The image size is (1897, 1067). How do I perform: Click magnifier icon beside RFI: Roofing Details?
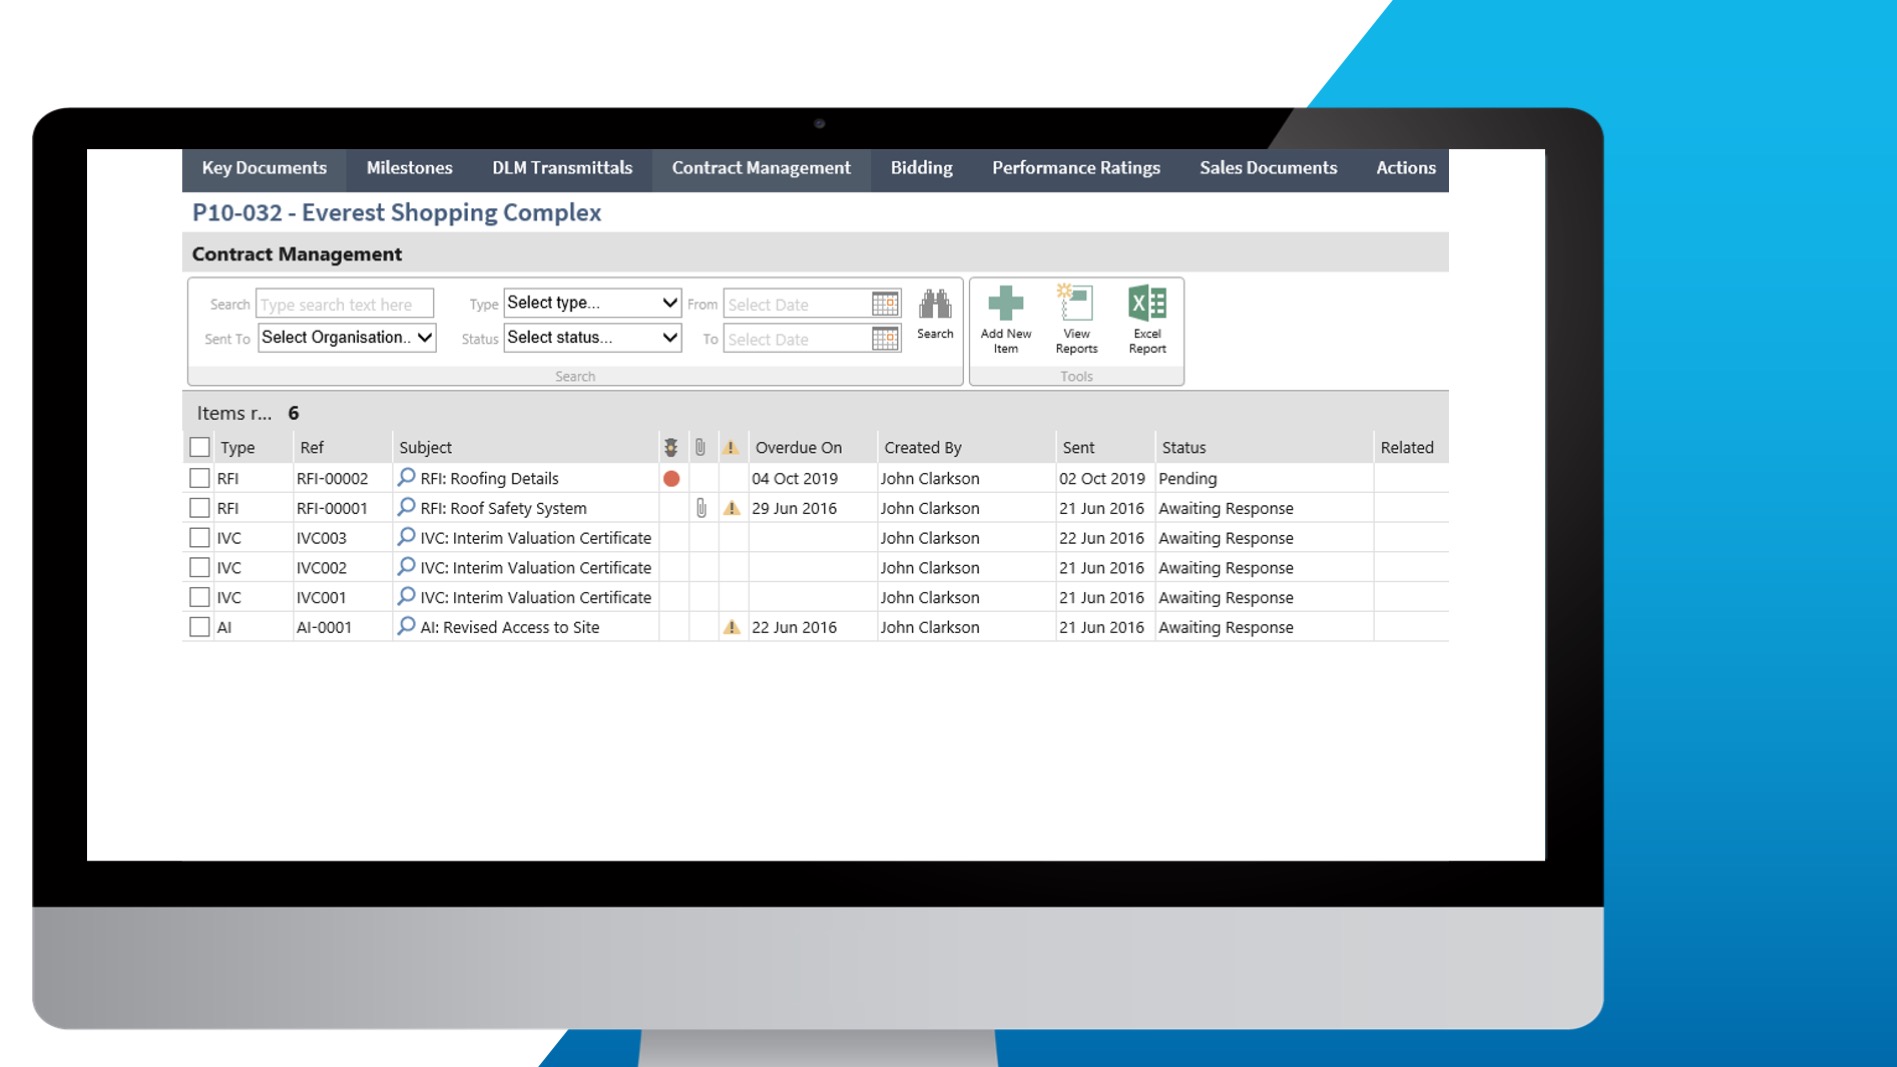[406, 477]
